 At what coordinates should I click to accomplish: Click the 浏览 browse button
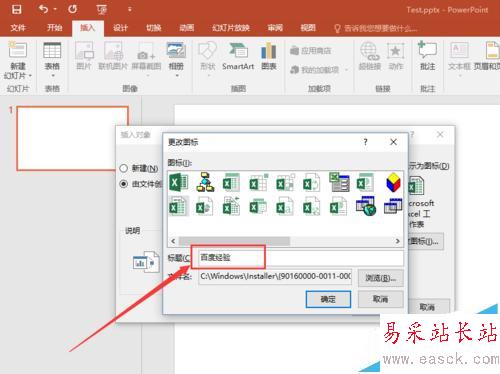[381, 278]
